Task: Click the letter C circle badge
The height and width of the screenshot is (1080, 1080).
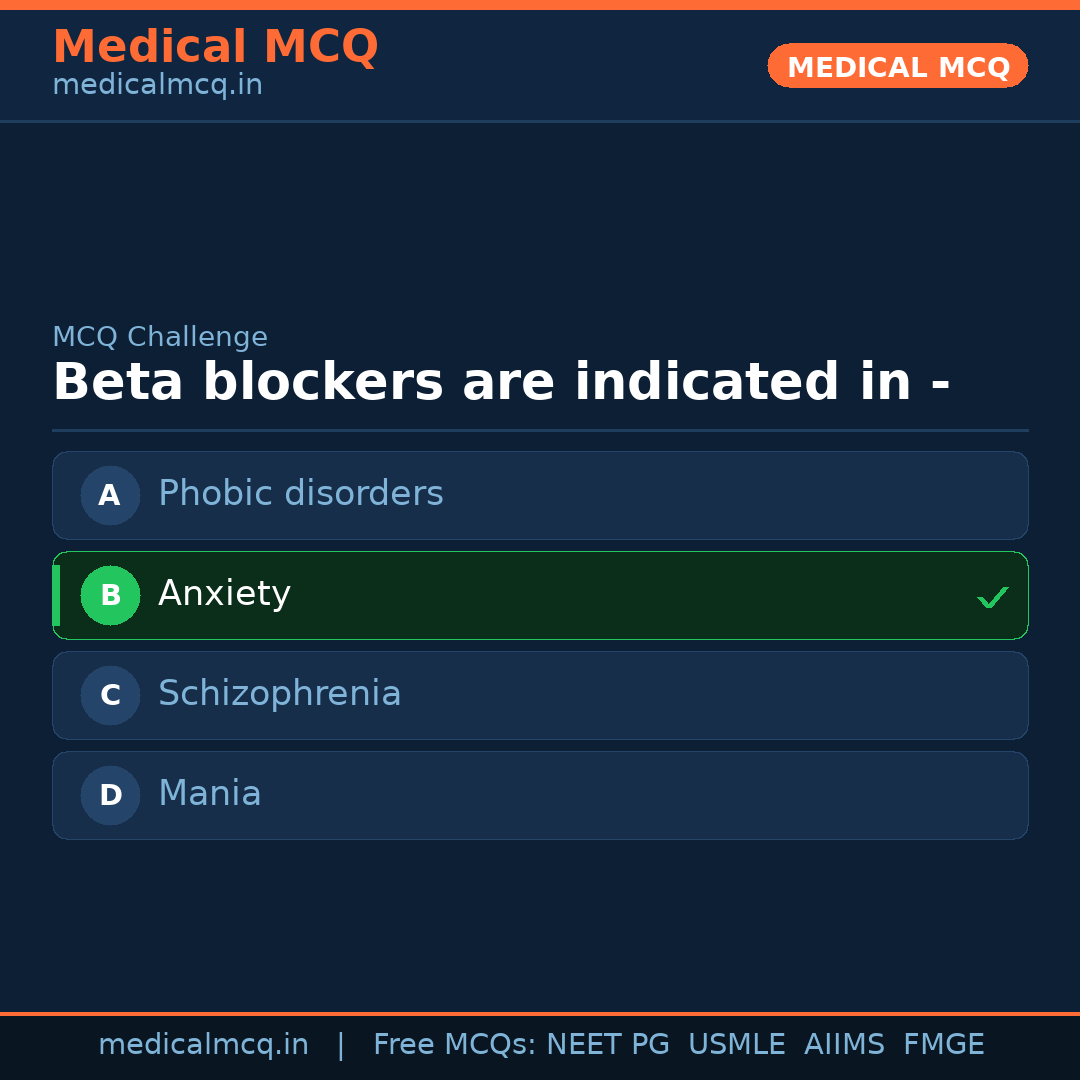Action: (110, 695)
